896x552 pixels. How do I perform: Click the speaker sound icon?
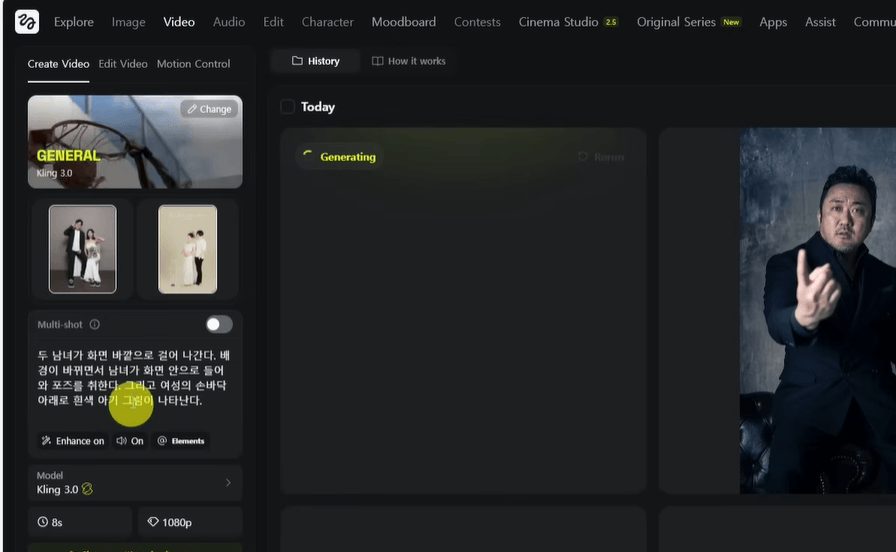click(121, 441)
